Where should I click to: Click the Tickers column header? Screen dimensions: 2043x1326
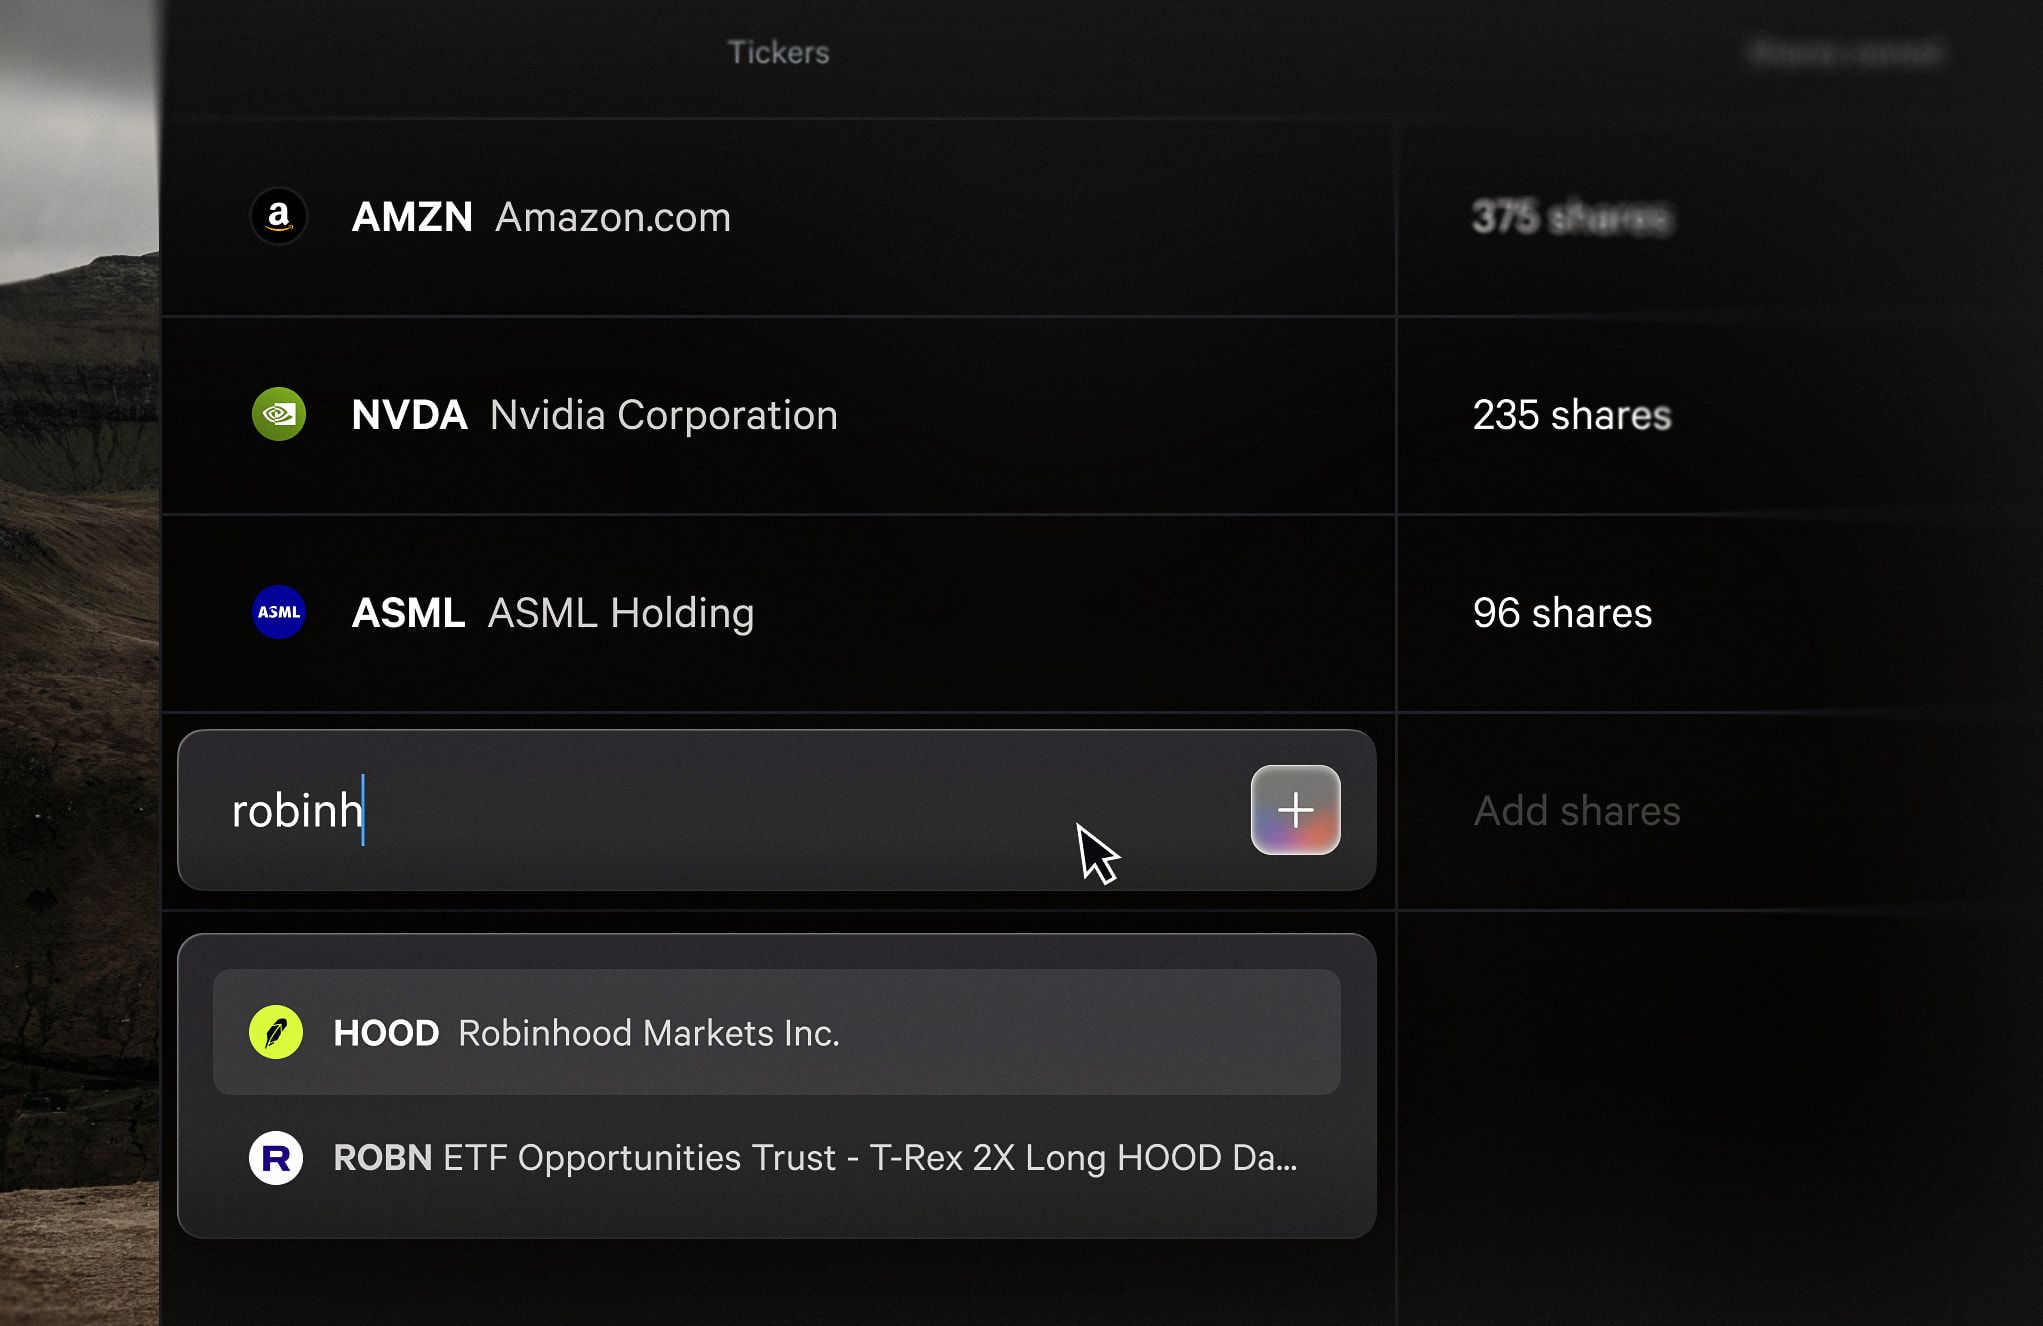click(778, 52)
